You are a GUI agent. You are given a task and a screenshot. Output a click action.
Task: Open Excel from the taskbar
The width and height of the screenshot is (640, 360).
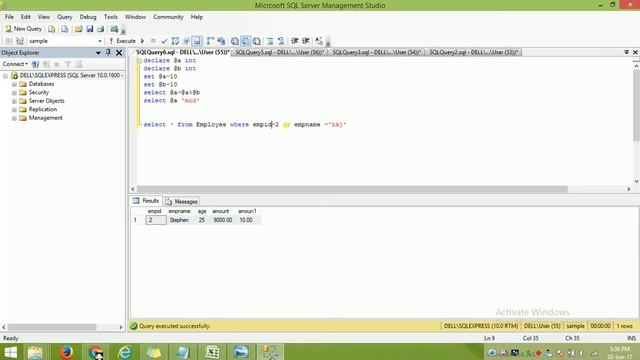[212, 352]
